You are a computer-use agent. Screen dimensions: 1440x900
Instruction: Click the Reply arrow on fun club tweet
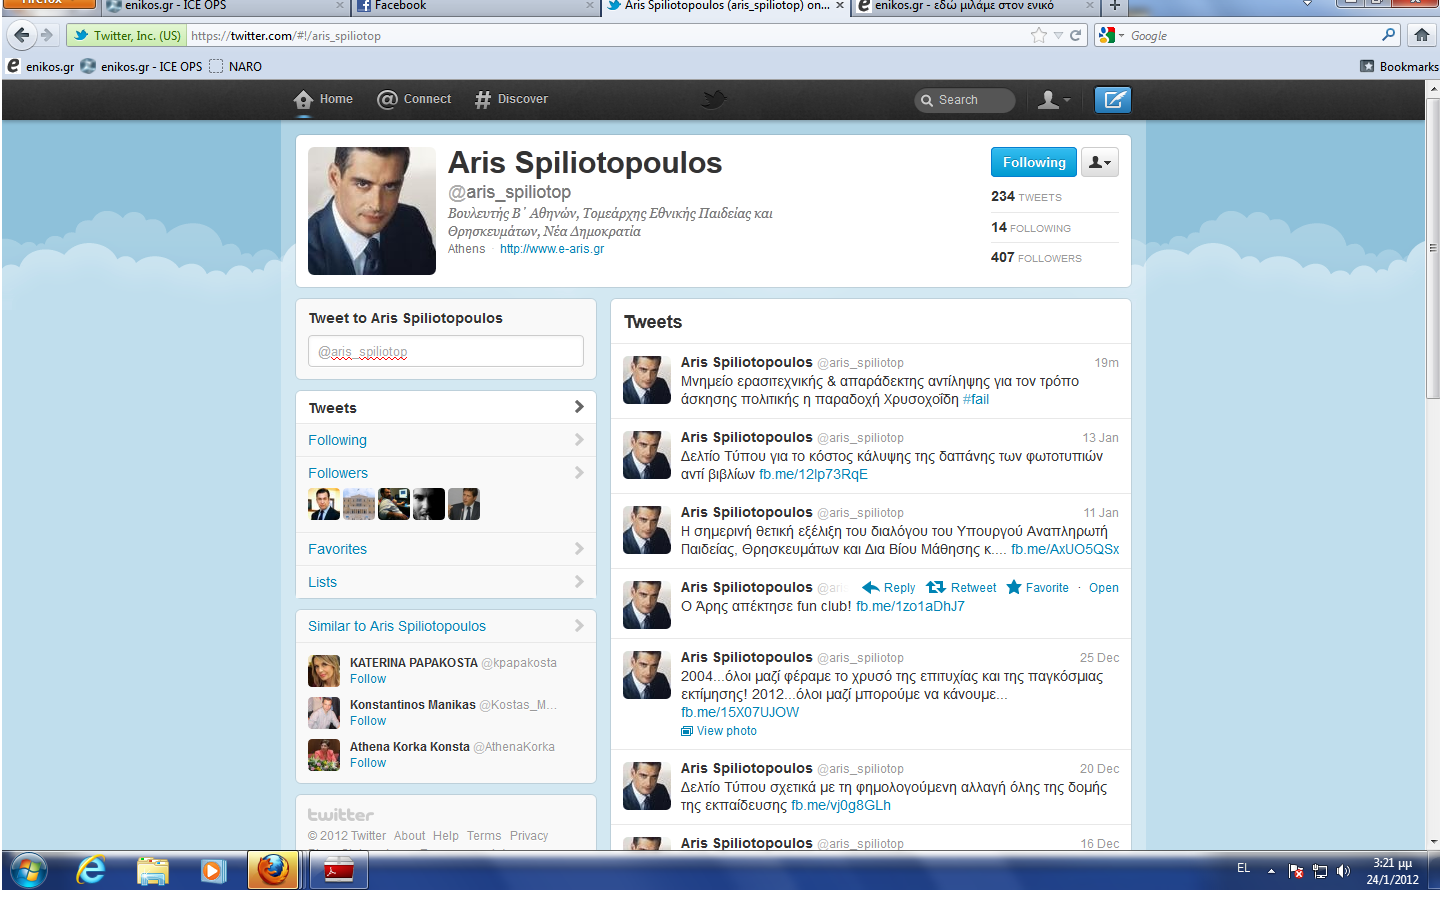pyautogui.click(x=871, y=588)
